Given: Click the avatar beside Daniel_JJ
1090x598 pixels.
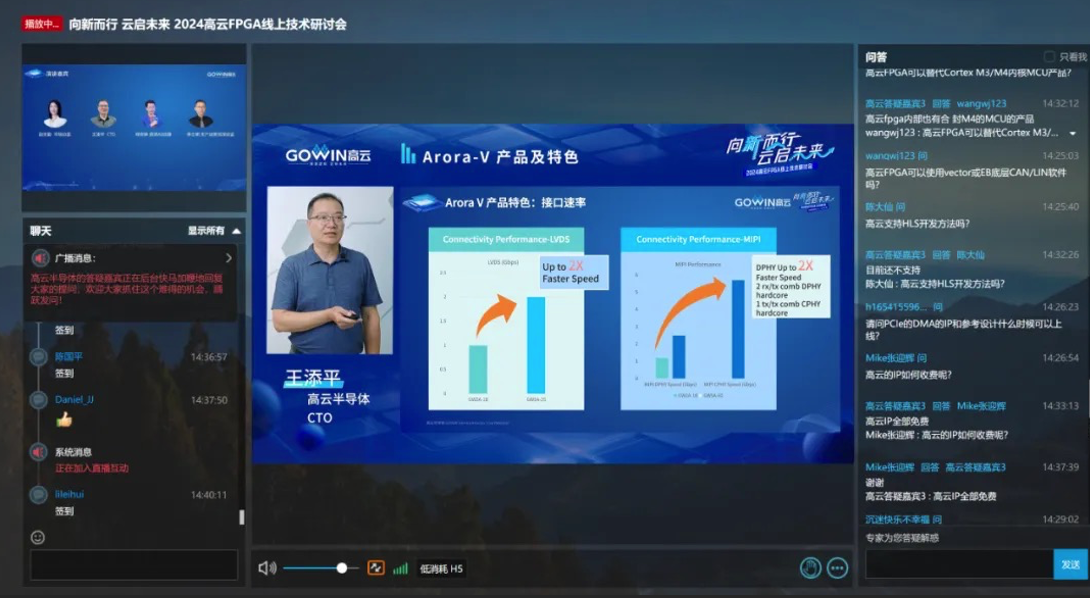Looking at the screenshot, I should pyautogui.click(x=38, y=401).
